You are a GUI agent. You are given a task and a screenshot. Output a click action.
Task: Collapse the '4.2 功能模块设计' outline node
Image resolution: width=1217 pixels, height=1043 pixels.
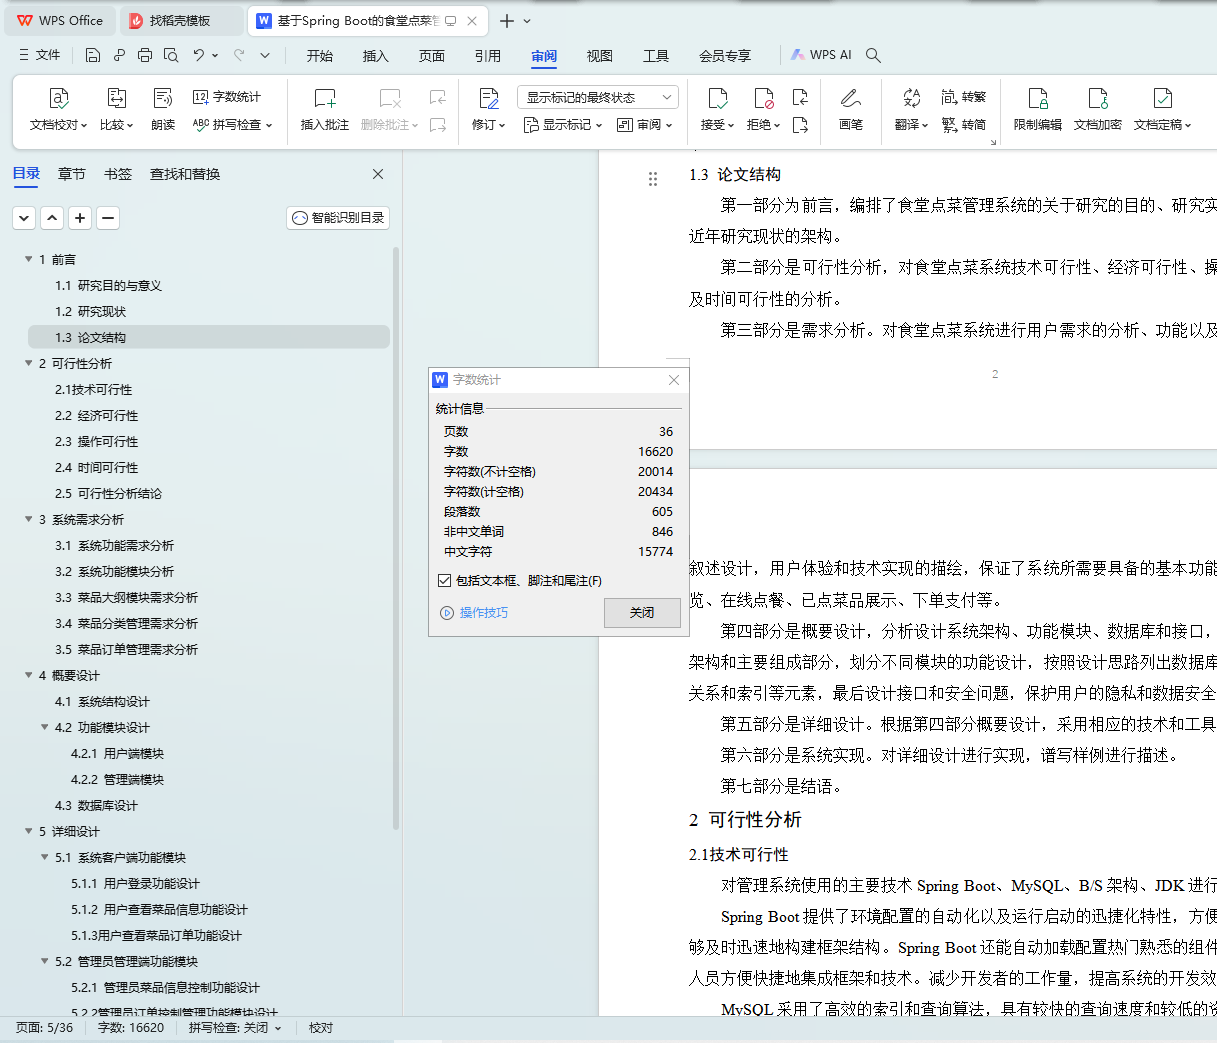click(44, 727)
